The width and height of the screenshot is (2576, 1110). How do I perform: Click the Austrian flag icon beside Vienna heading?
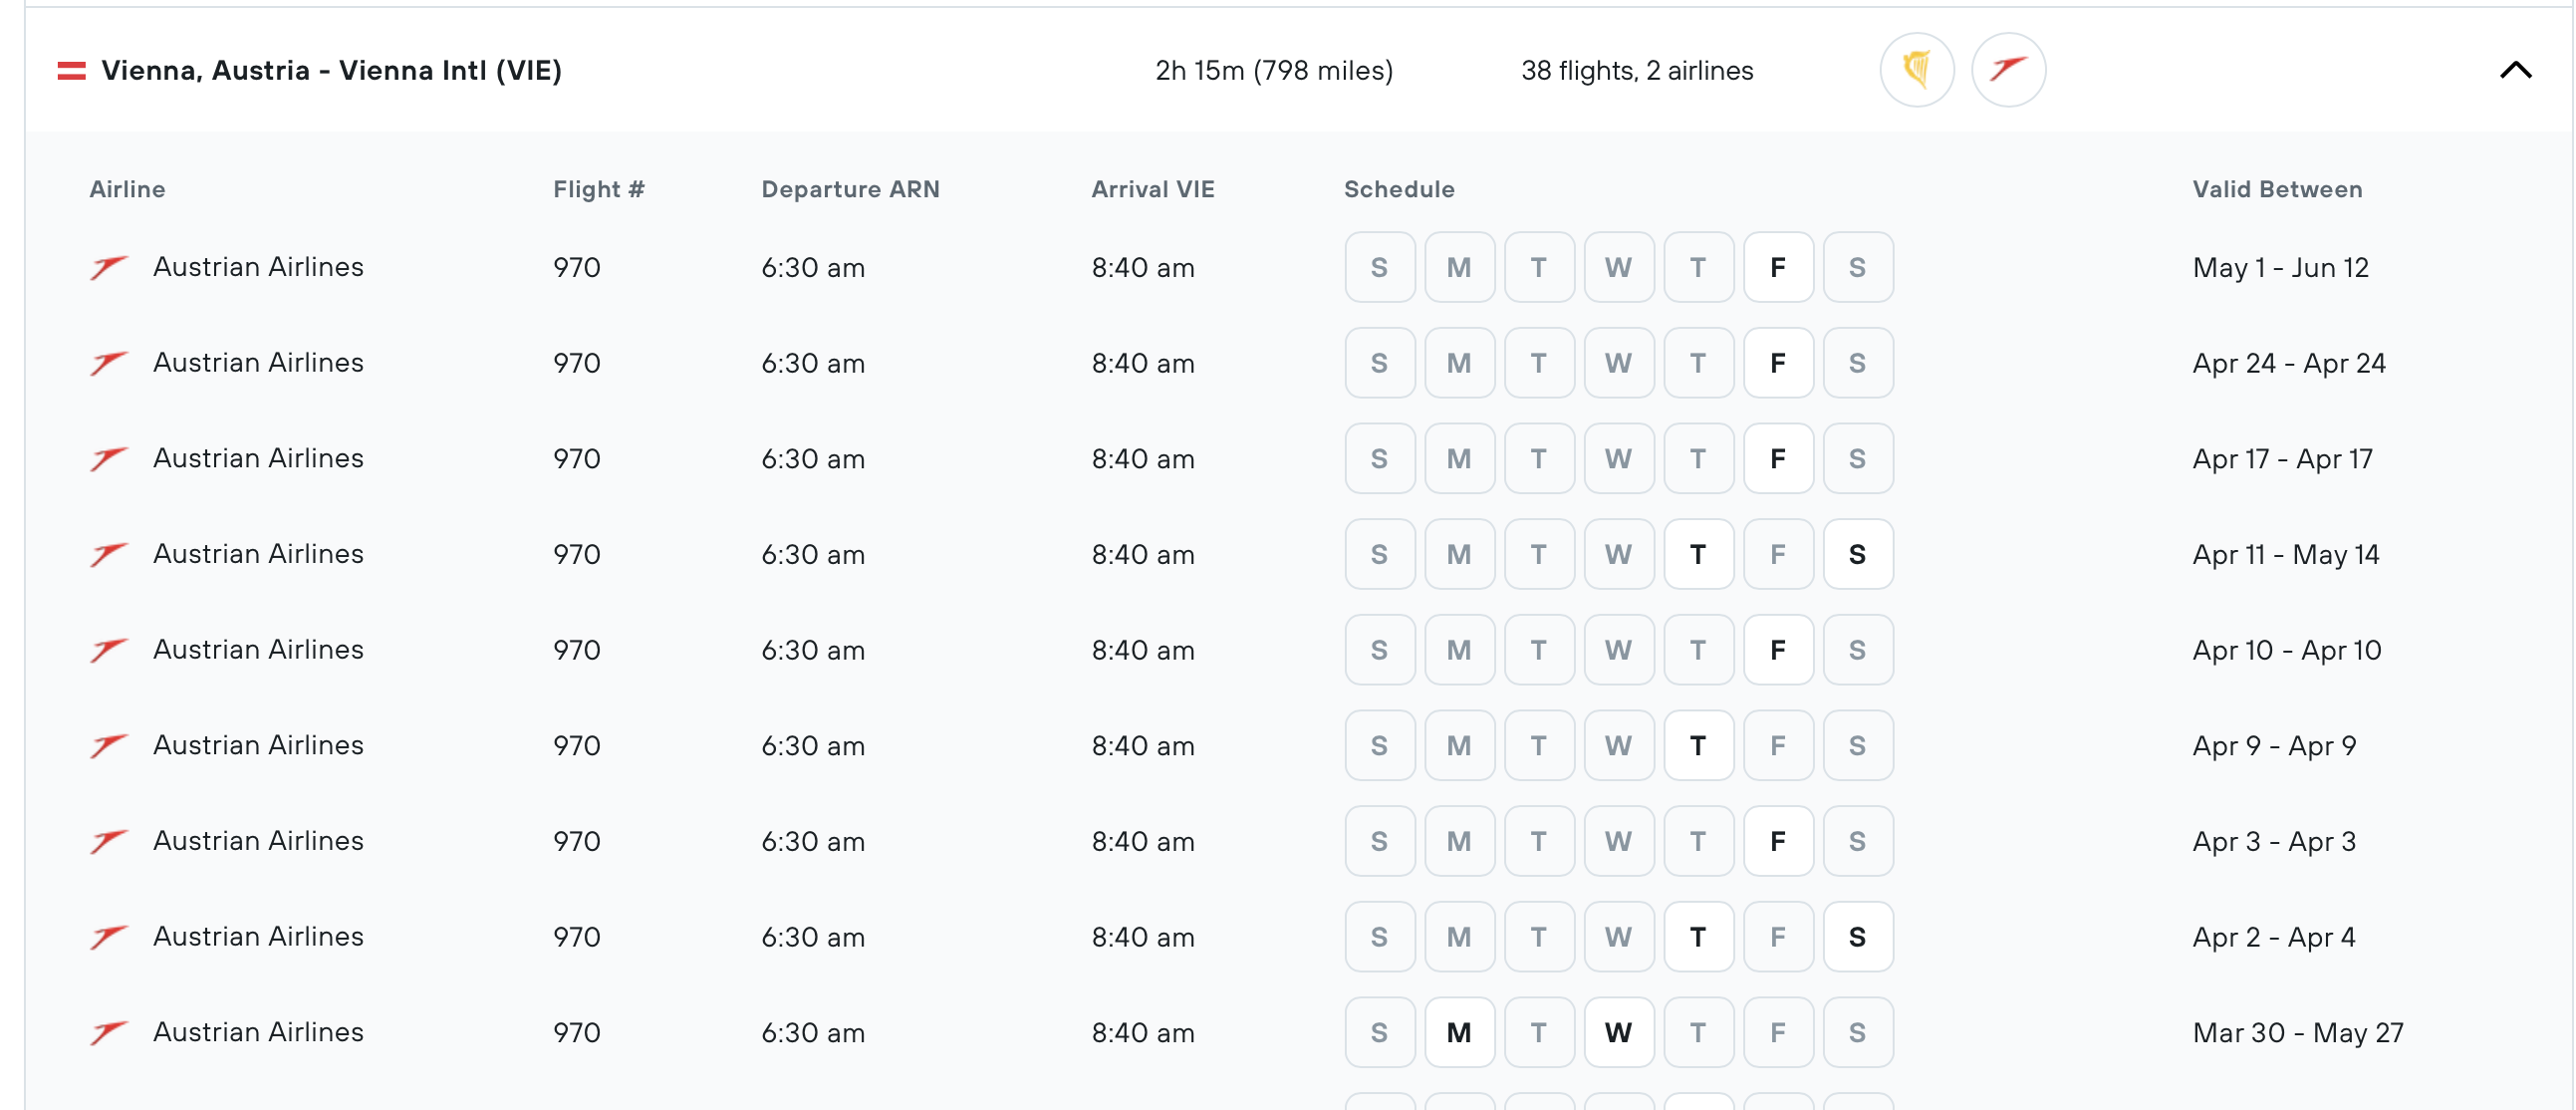[70, 70]
